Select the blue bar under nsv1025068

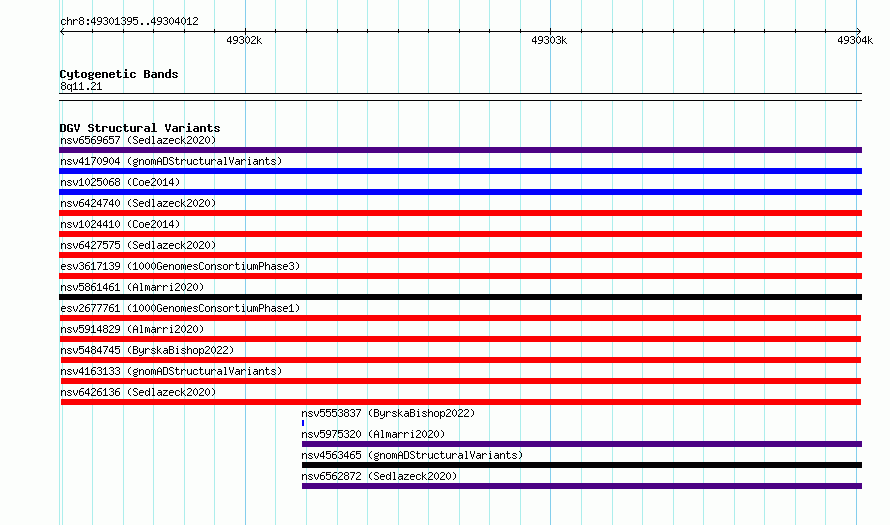coord(460,192)
